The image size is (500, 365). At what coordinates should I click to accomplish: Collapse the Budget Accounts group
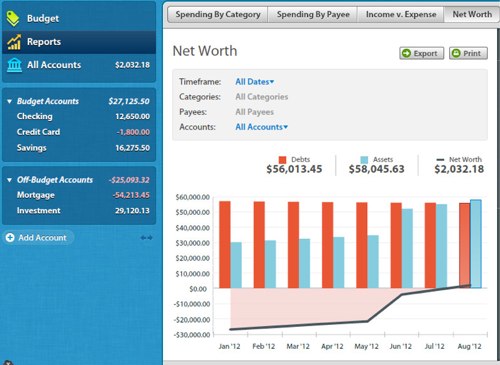[9, 101]
